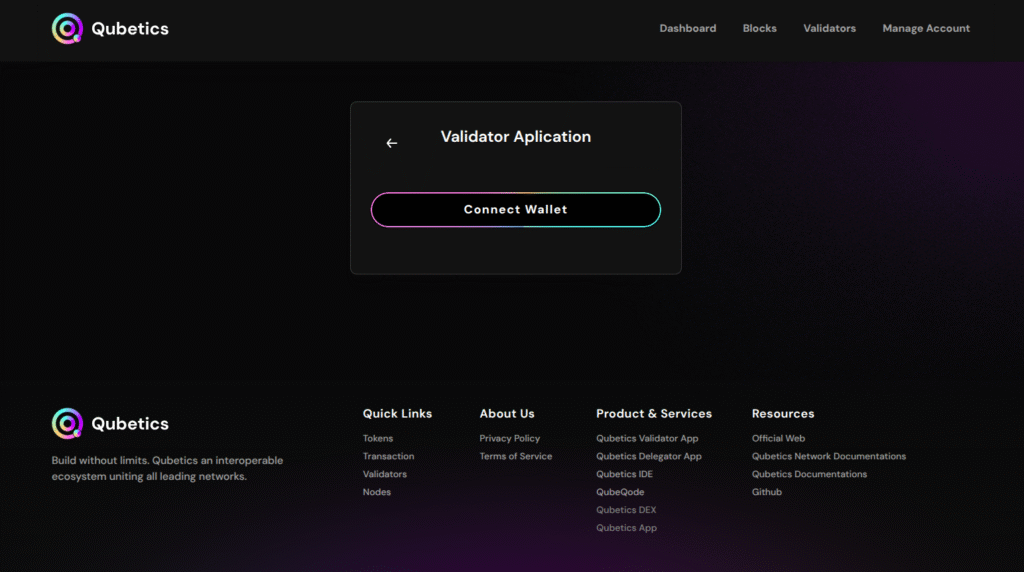The image size is (1024, 572).
Task: Open Qubetics Validator App link
Action: tap(647, 438)
